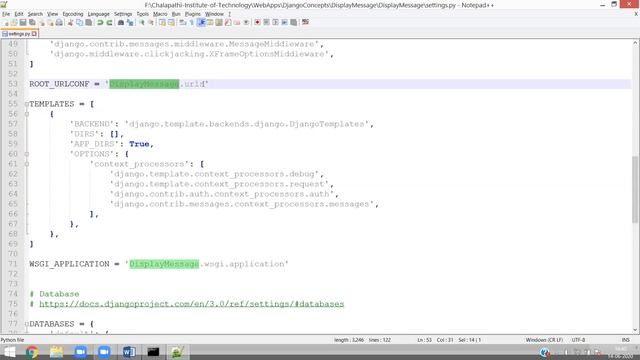Click the Close toolbar icon
640x360 pixels.
[x=42, y=22]
